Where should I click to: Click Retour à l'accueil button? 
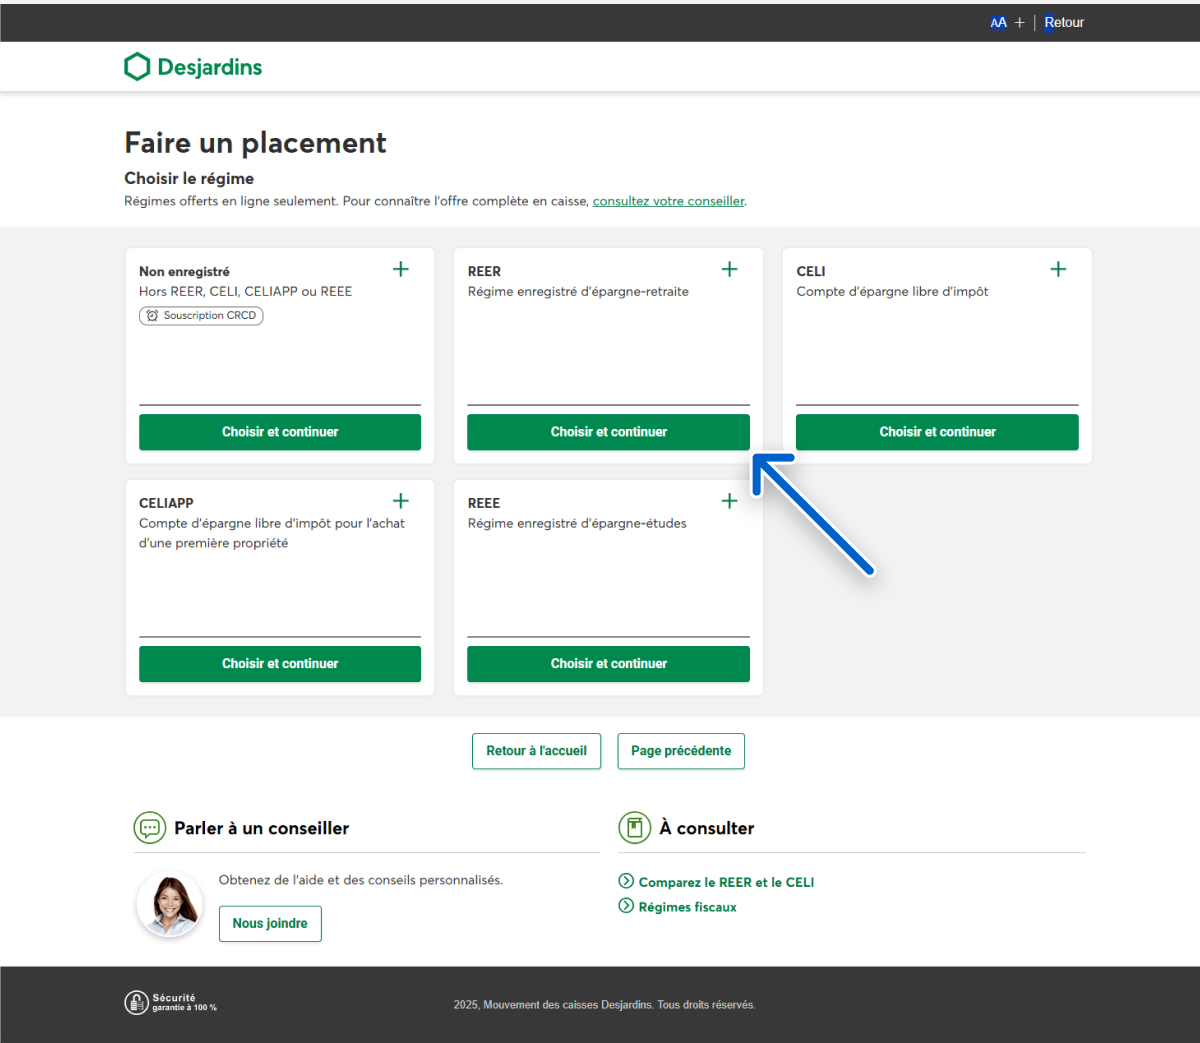(536, 751)
